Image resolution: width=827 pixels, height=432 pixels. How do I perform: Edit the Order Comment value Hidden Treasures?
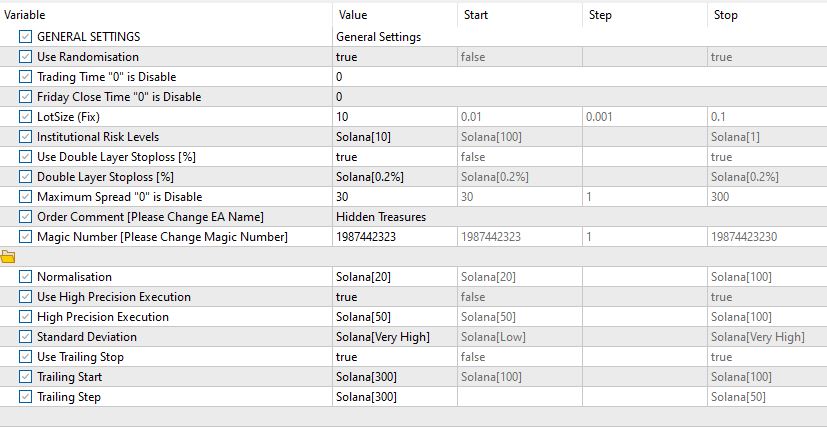click(393, 217)
